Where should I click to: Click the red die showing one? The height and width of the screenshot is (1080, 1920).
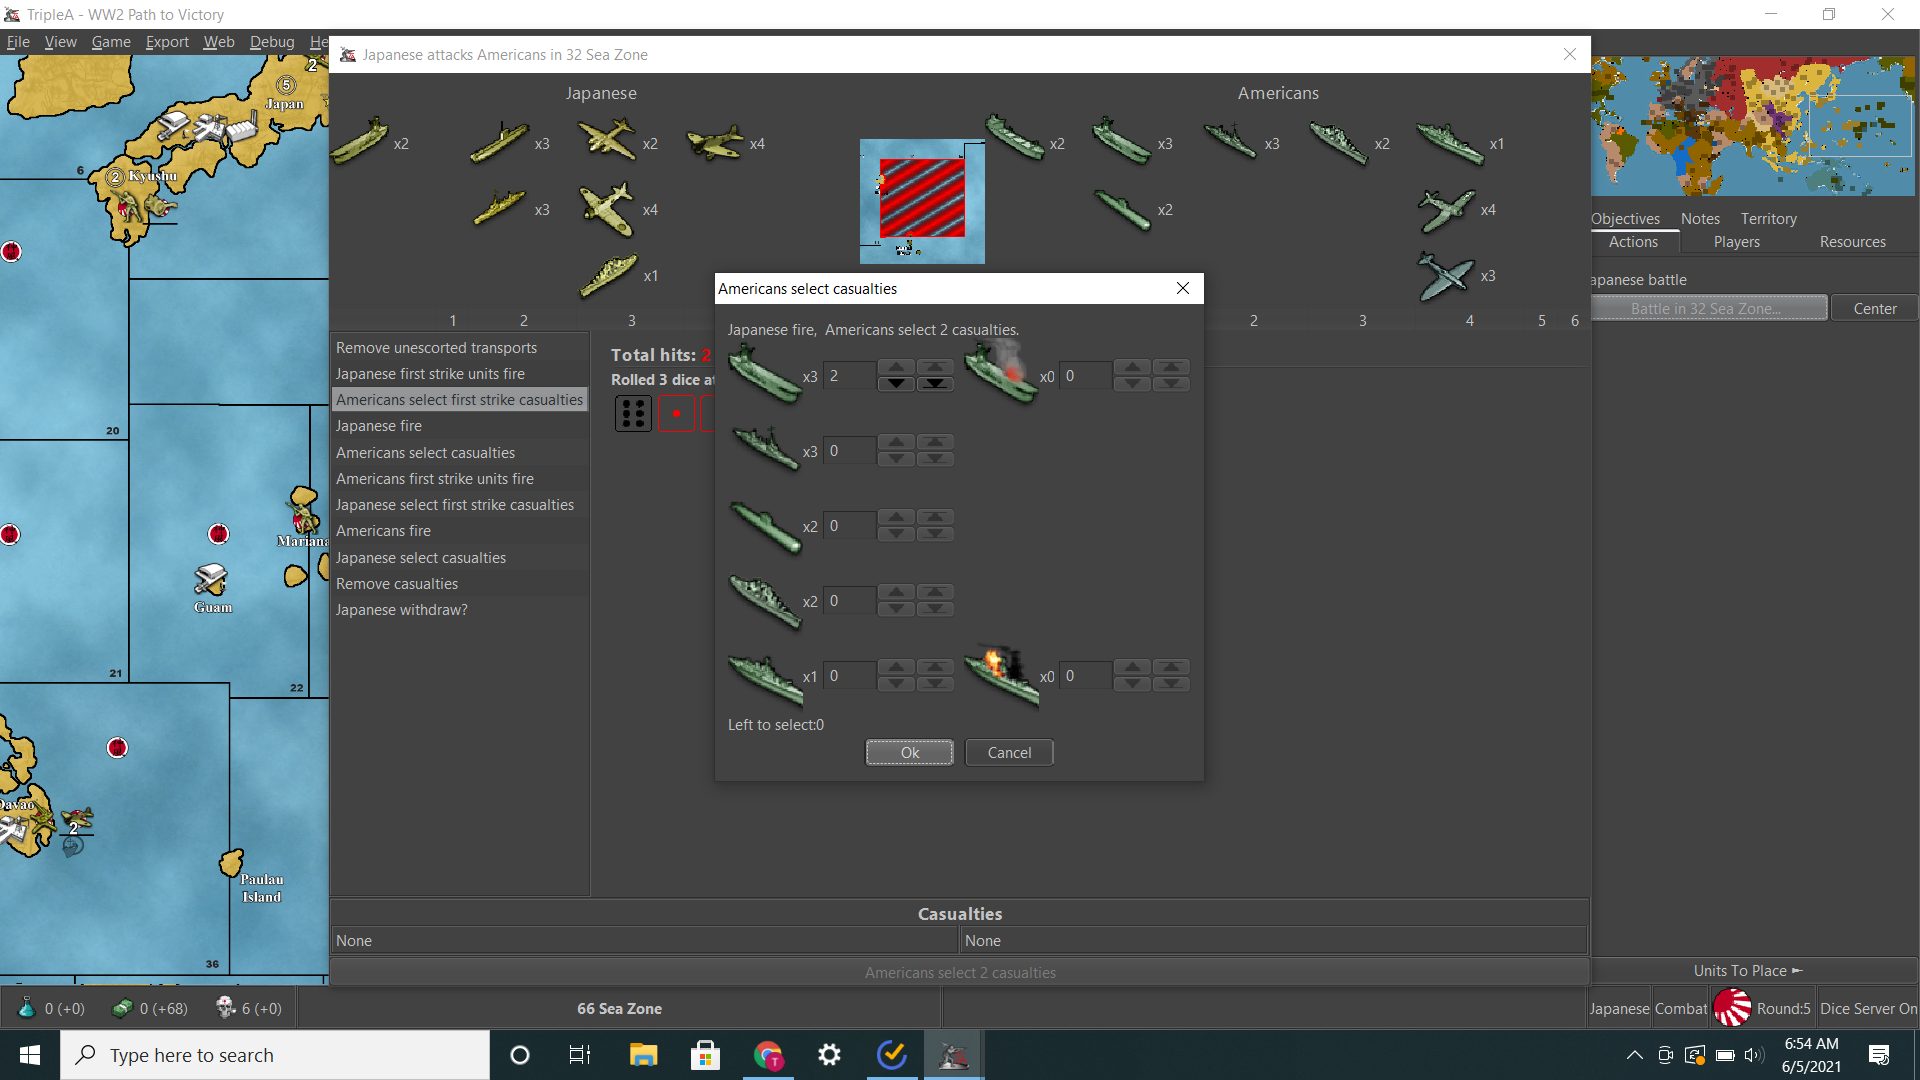[x=676, y=413]
